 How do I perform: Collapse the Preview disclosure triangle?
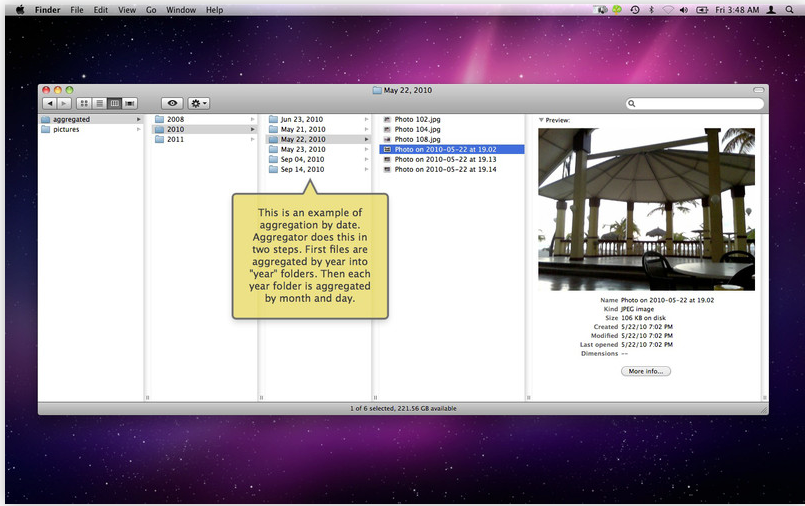[541, 120]
